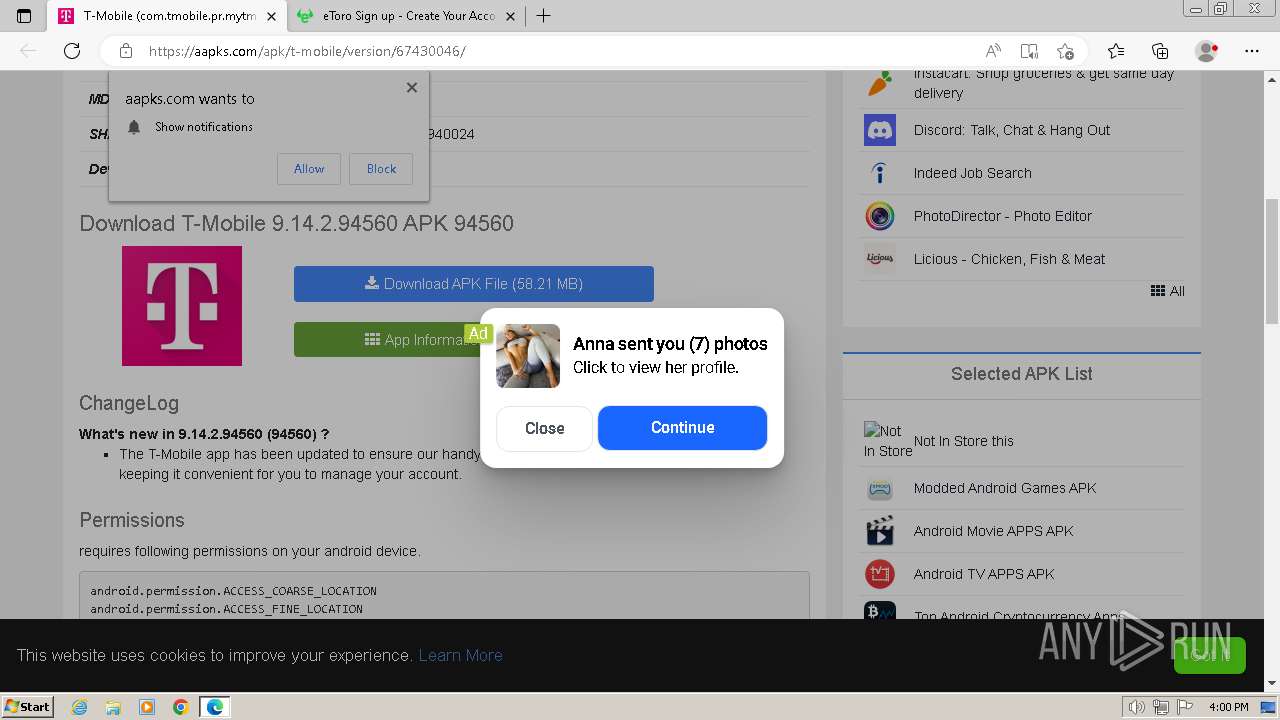Open Indeed Job Search link
The width and height of the screenshot is (1280, 720).
(x=973, y=173)
